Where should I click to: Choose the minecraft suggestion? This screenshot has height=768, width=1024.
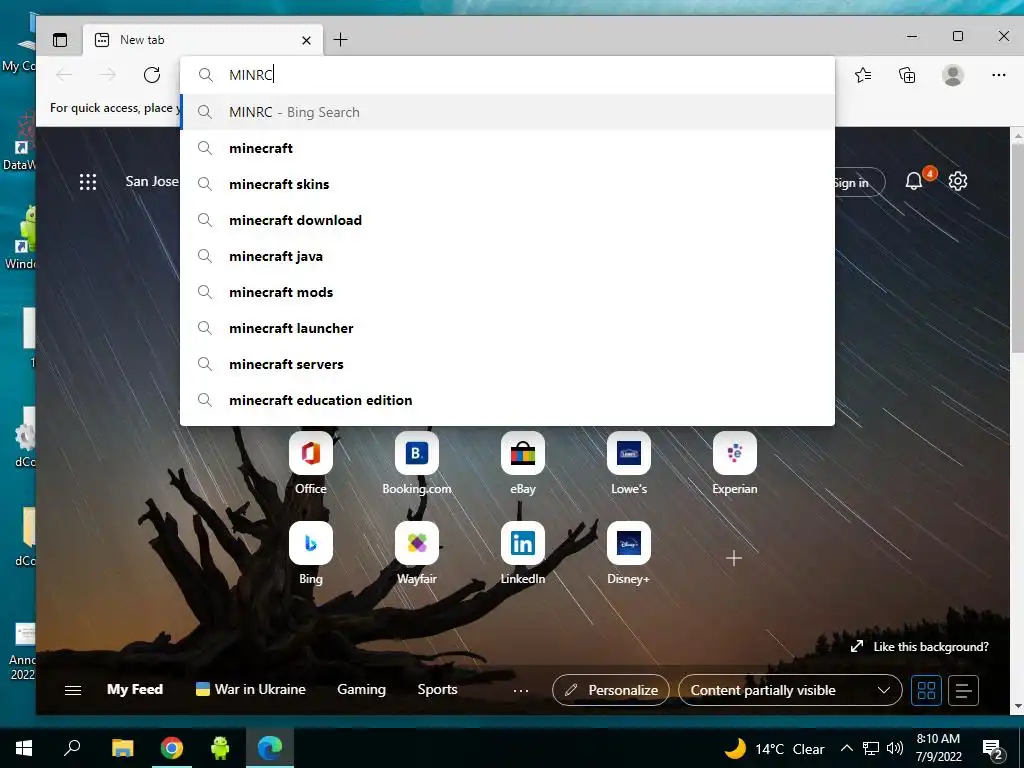tap(507, 148)
